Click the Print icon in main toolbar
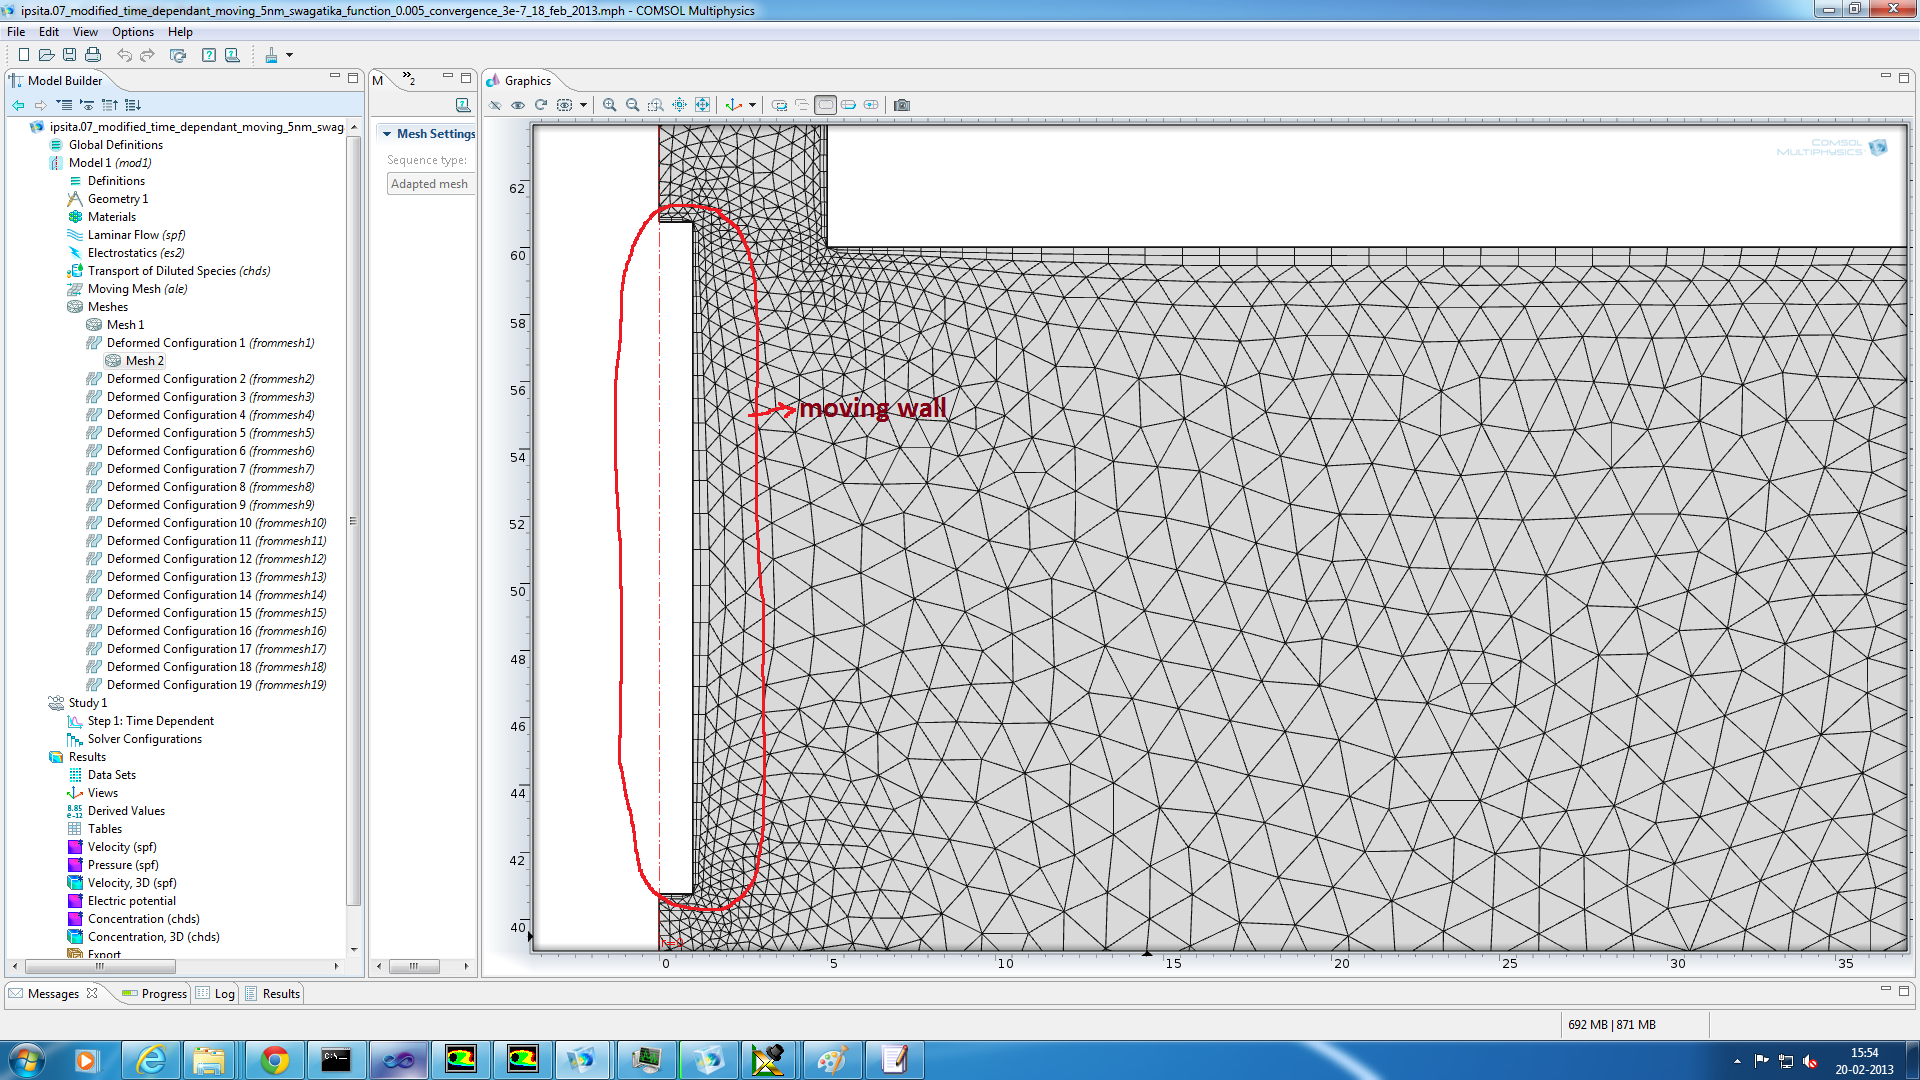 click(93, 55)
